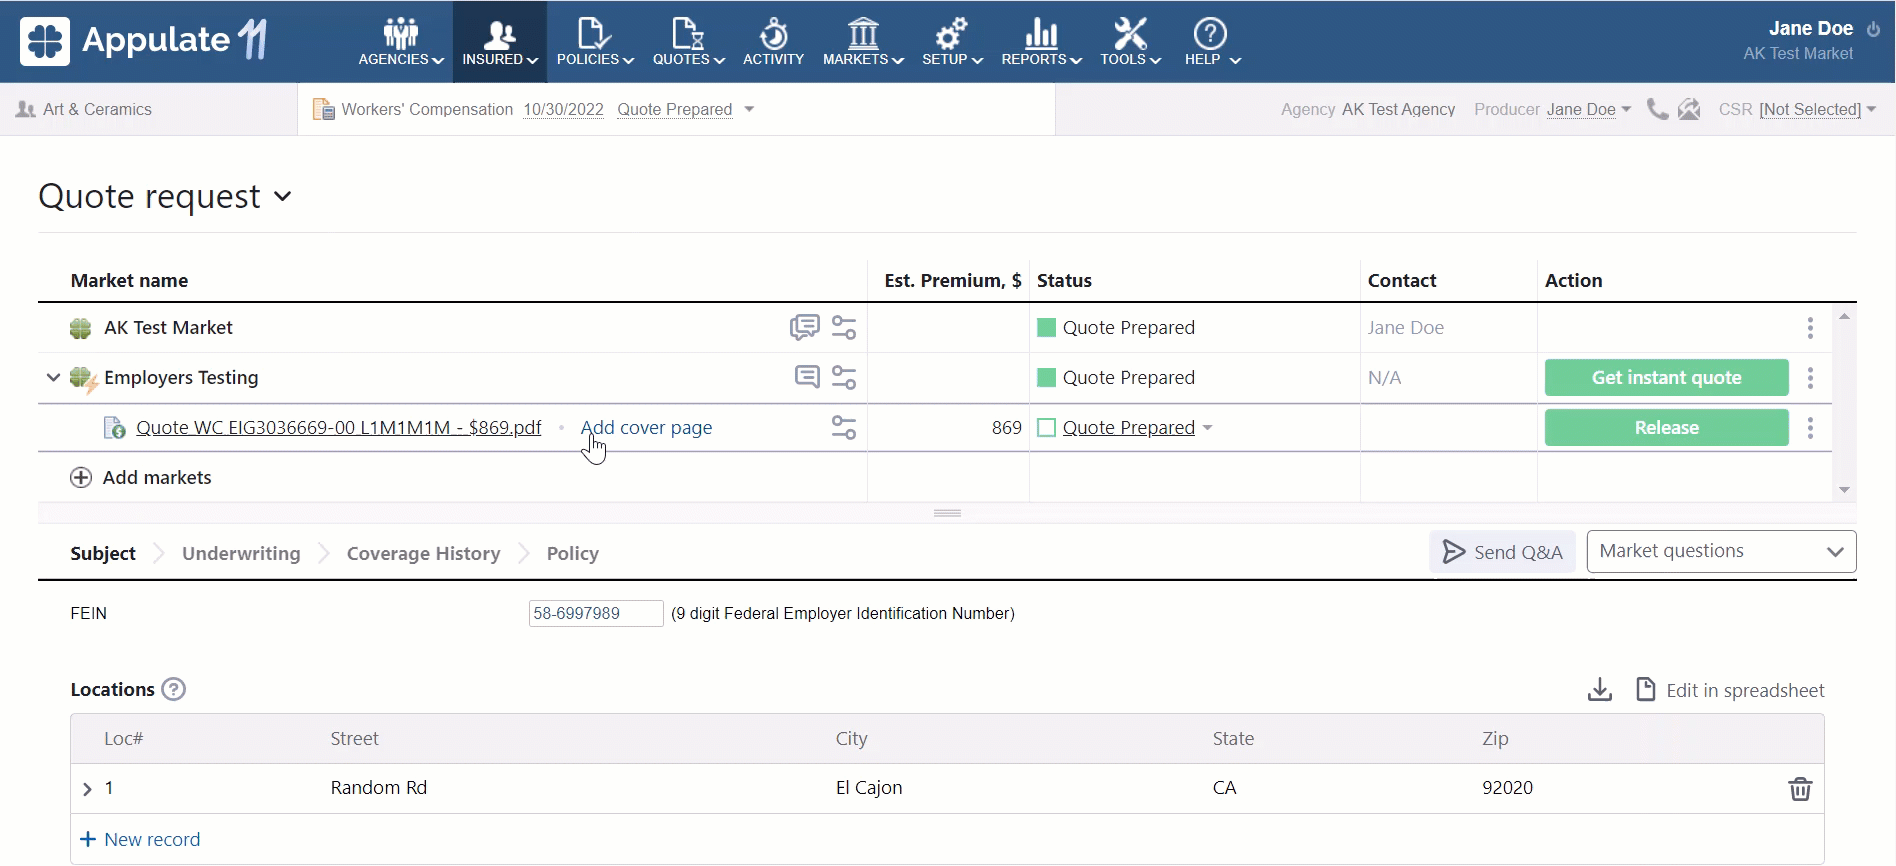
Task: Open the Markets menu
Action: (863, 42)
